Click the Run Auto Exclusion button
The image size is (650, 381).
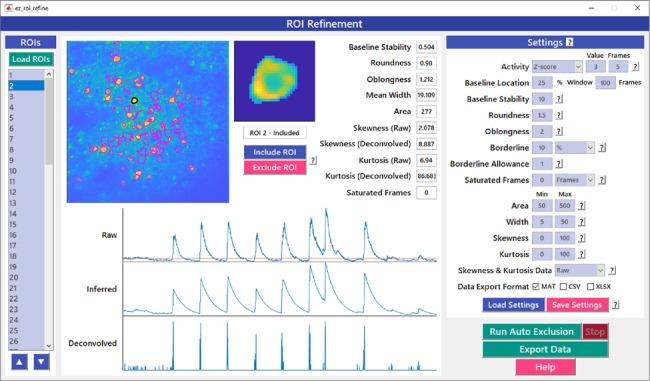pos(532,332)
